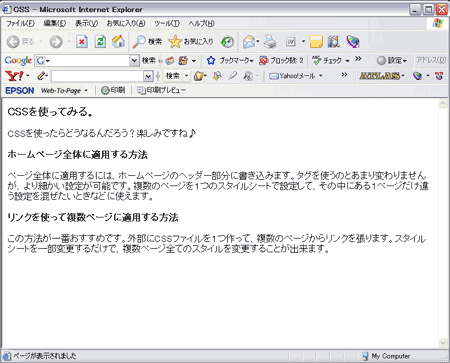Expand the Yahoo!メール dropdown arrow
The width and height of the screenshot is (450, 363).
[321, 76]
